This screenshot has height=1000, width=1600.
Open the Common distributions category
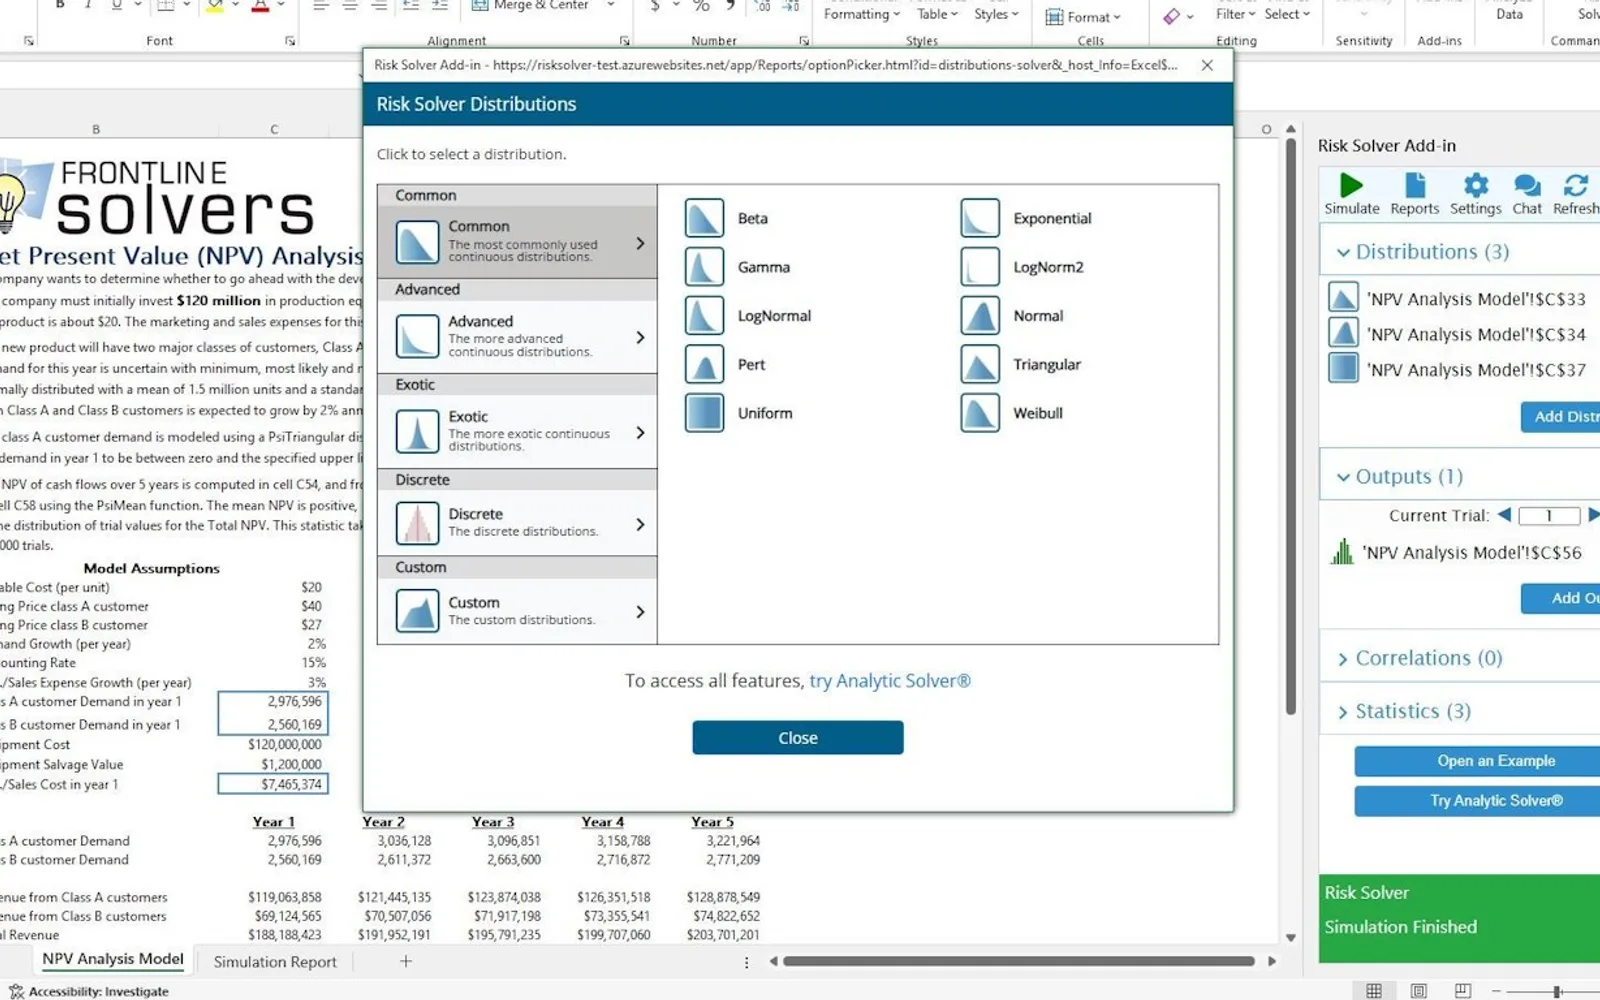point(517,242)
